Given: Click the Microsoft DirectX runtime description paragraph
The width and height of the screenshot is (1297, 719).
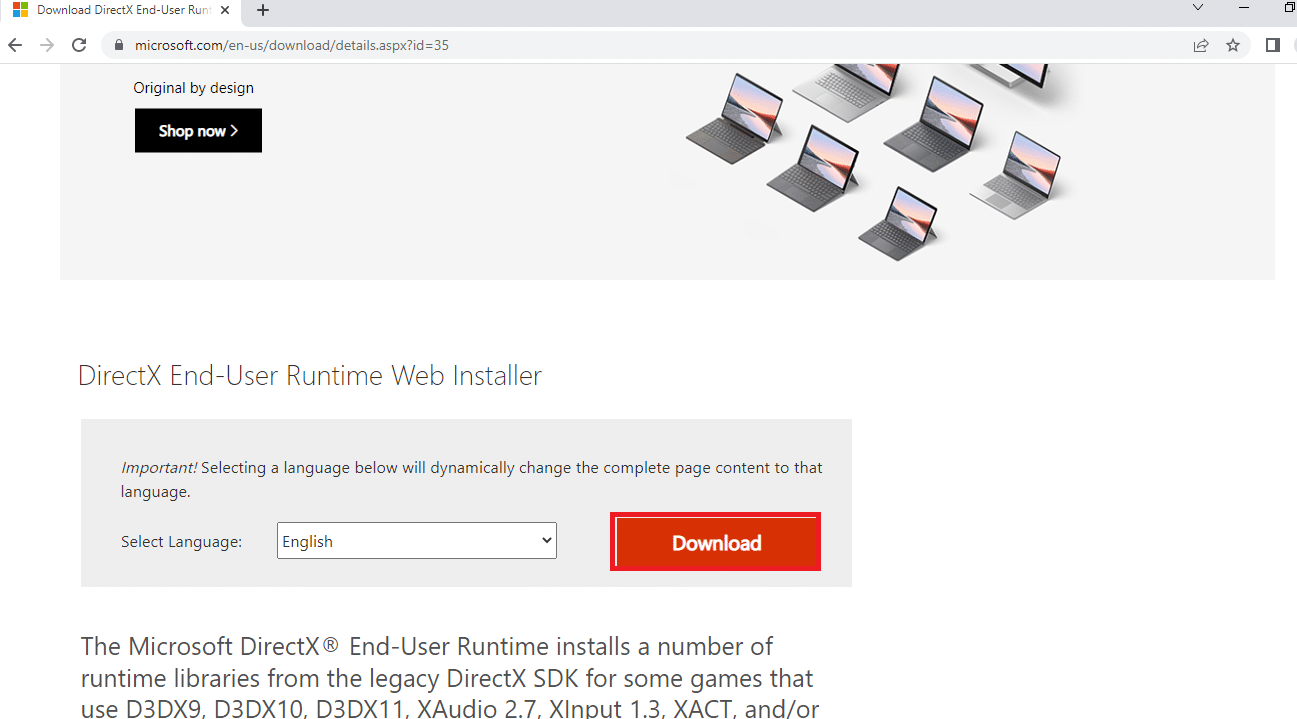Looking at the screenshot, I should point(450,678).
